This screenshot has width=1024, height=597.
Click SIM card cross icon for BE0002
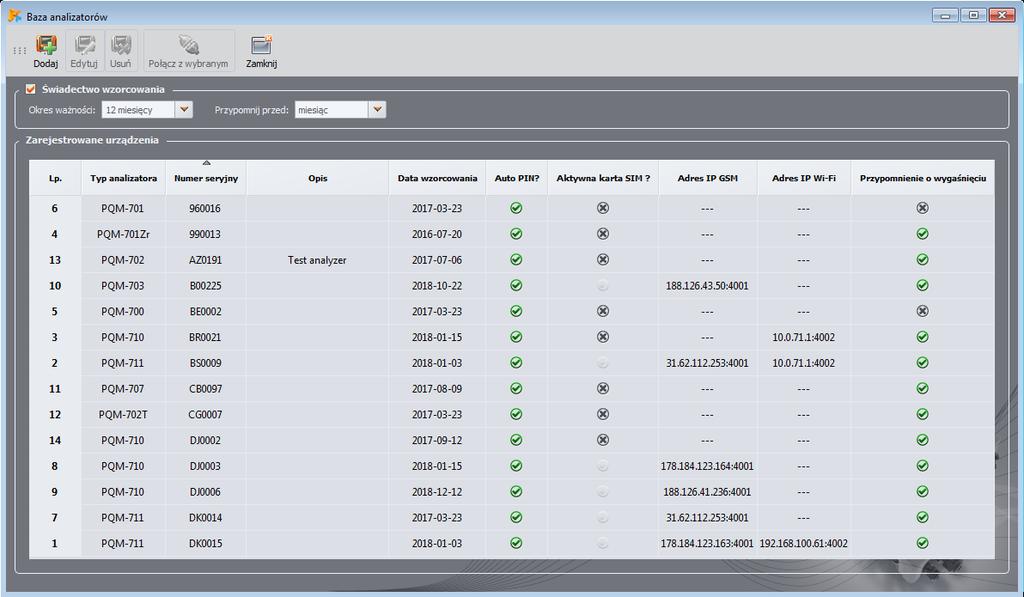click(603, 311)
